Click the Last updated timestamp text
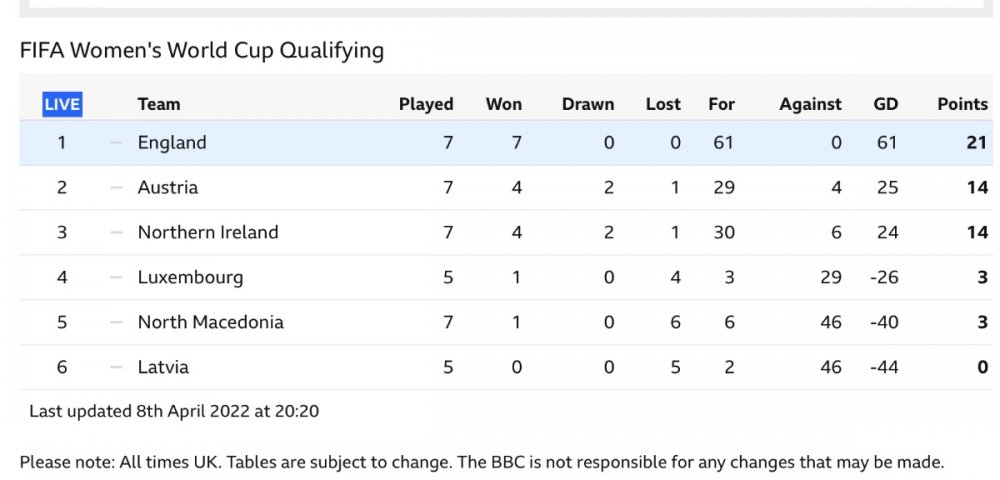Image resolution: width=1000 pixels, height=480 pixels. (x=174, y=410)
